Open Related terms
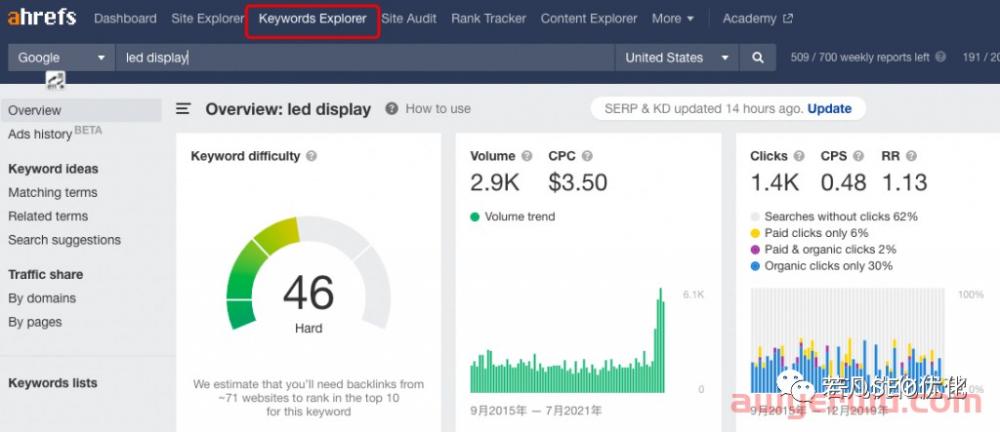Image resolution: width=1000 pixels, height=432 pixels. pos(48,216)
